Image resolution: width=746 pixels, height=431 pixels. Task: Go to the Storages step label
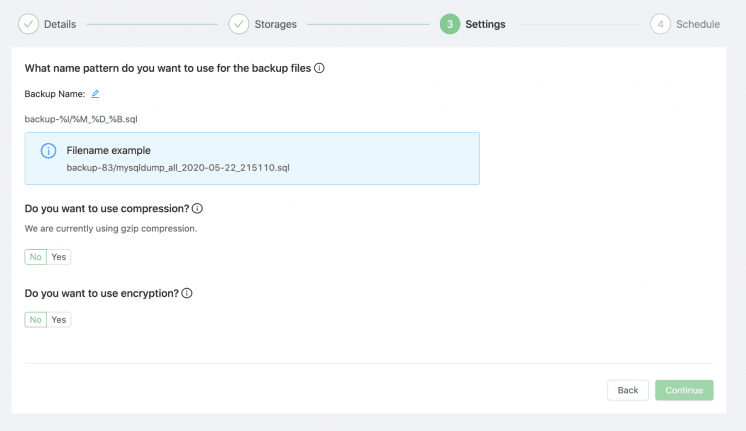tap(276, 24)
